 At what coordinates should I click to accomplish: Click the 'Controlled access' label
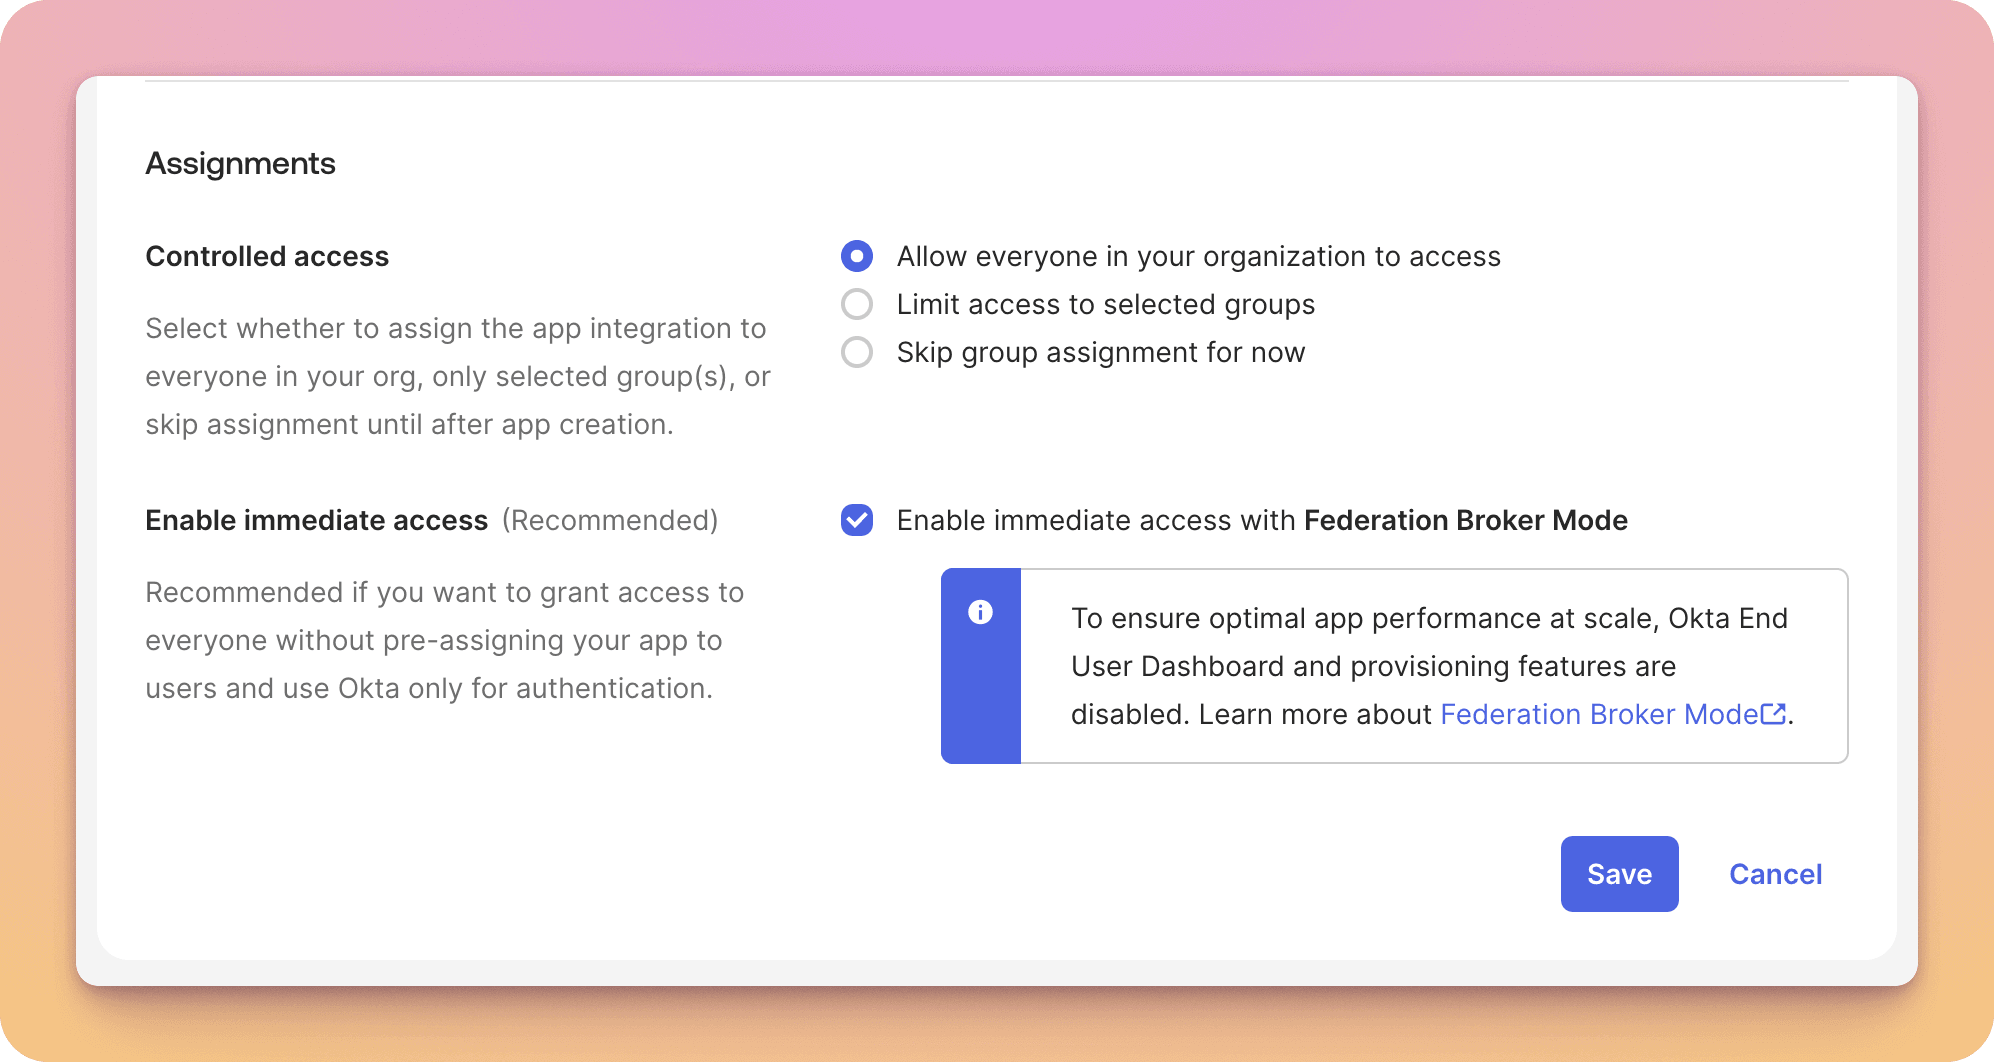pos(267,256)
